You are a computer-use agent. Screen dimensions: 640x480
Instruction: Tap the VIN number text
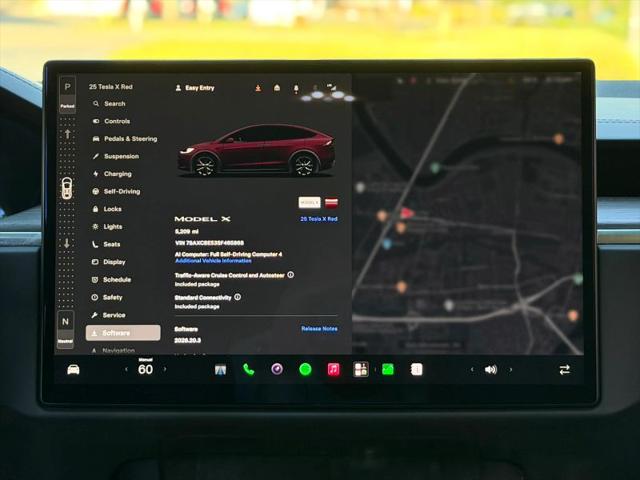coord(209,243)
